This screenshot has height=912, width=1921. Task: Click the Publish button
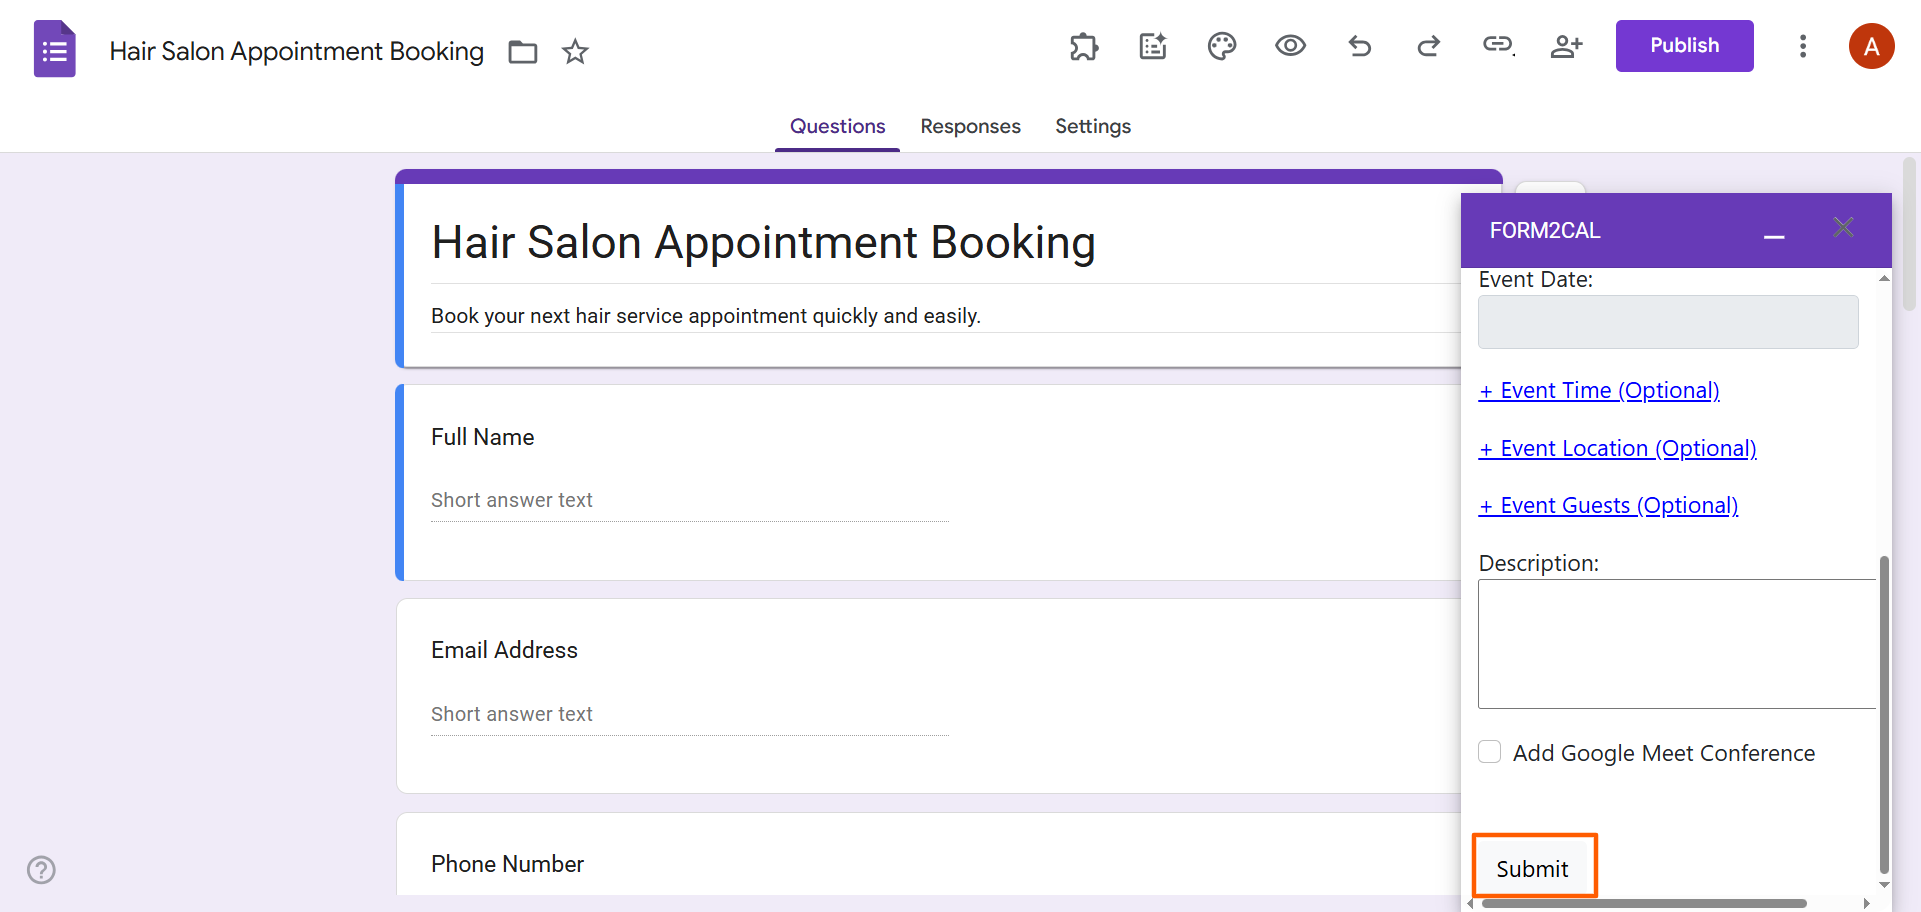pyautogui.click(x=1684, y=45)
